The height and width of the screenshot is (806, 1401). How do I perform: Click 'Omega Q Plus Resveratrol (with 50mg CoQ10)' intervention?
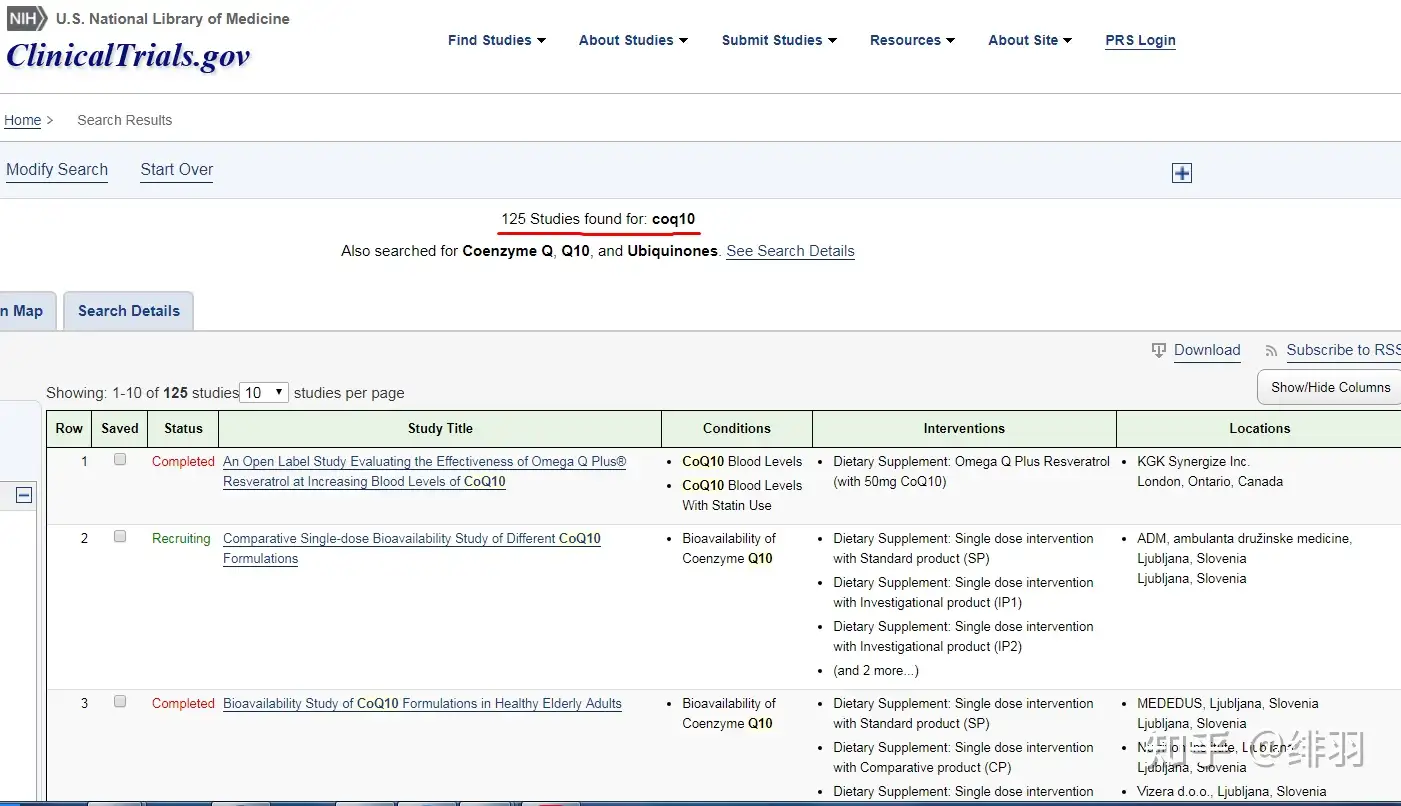pos(971,471)
